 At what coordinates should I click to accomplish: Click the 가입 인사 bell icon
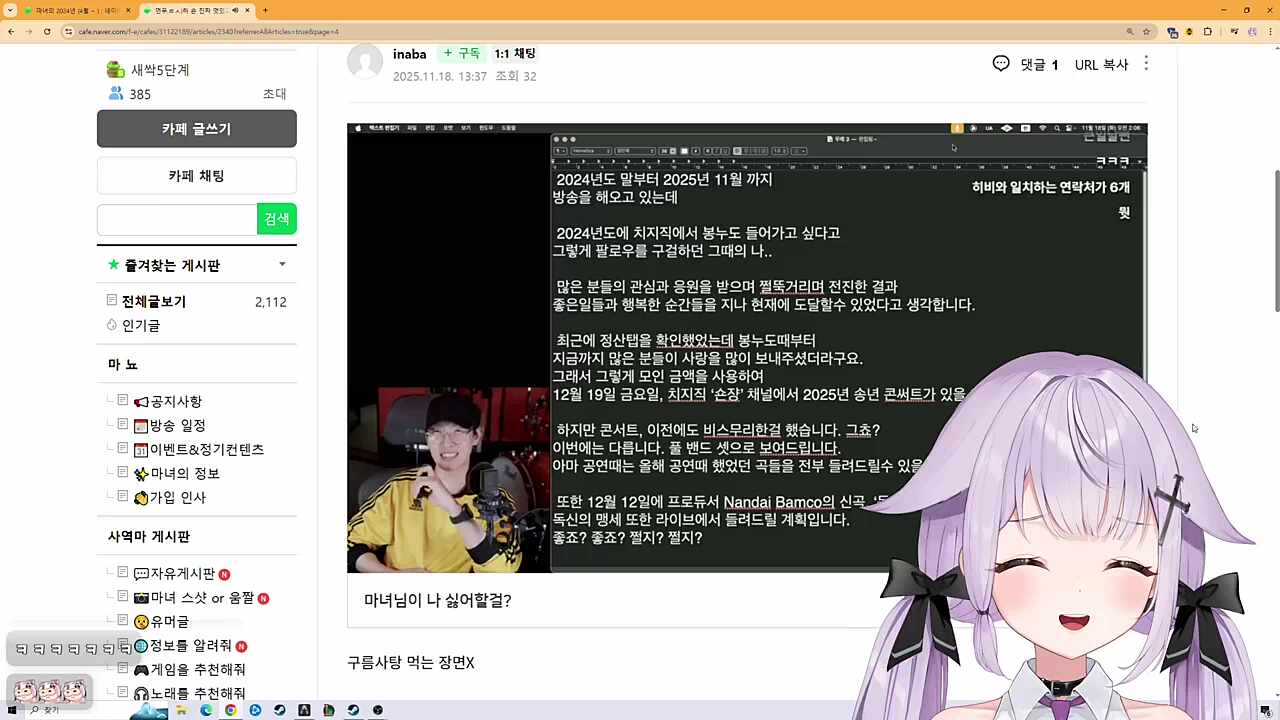[x=141, y=496]
